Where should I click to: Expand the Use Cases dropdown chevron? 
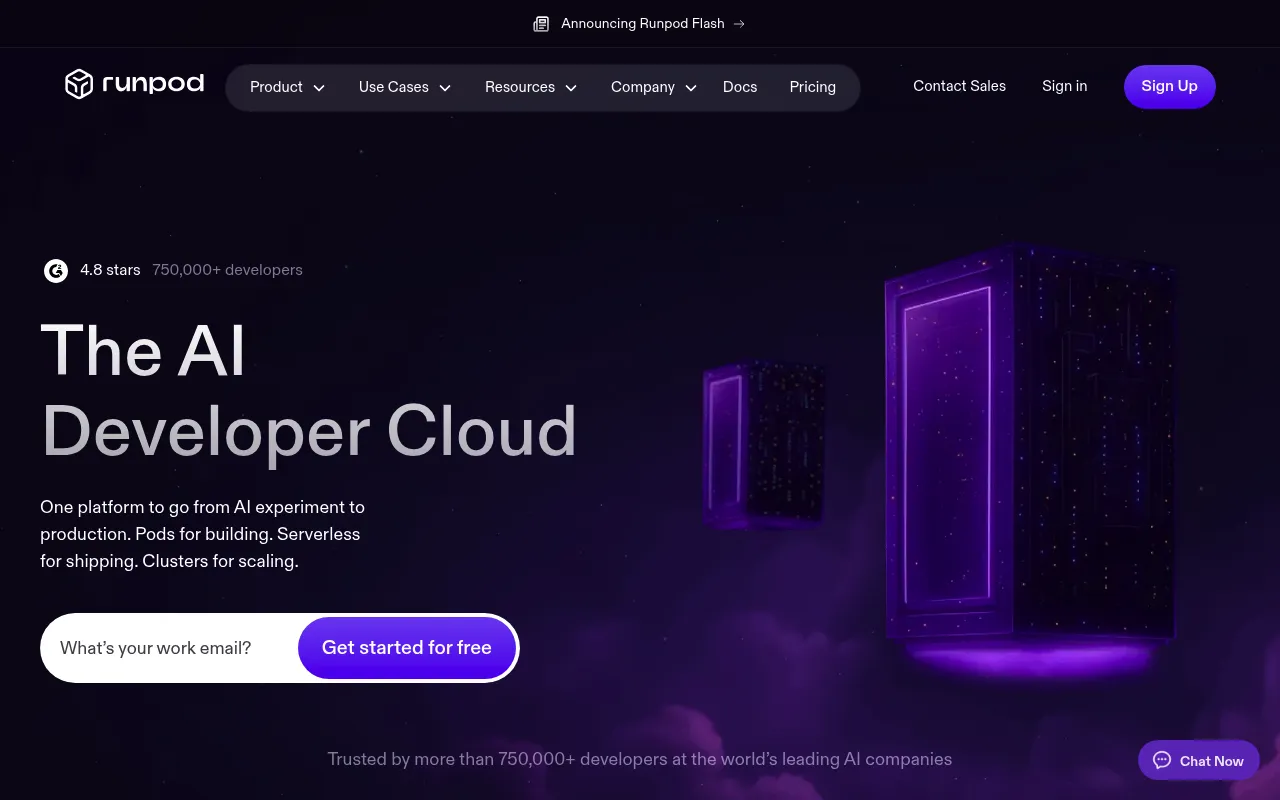pyautogui.click(x=445, y=88)
